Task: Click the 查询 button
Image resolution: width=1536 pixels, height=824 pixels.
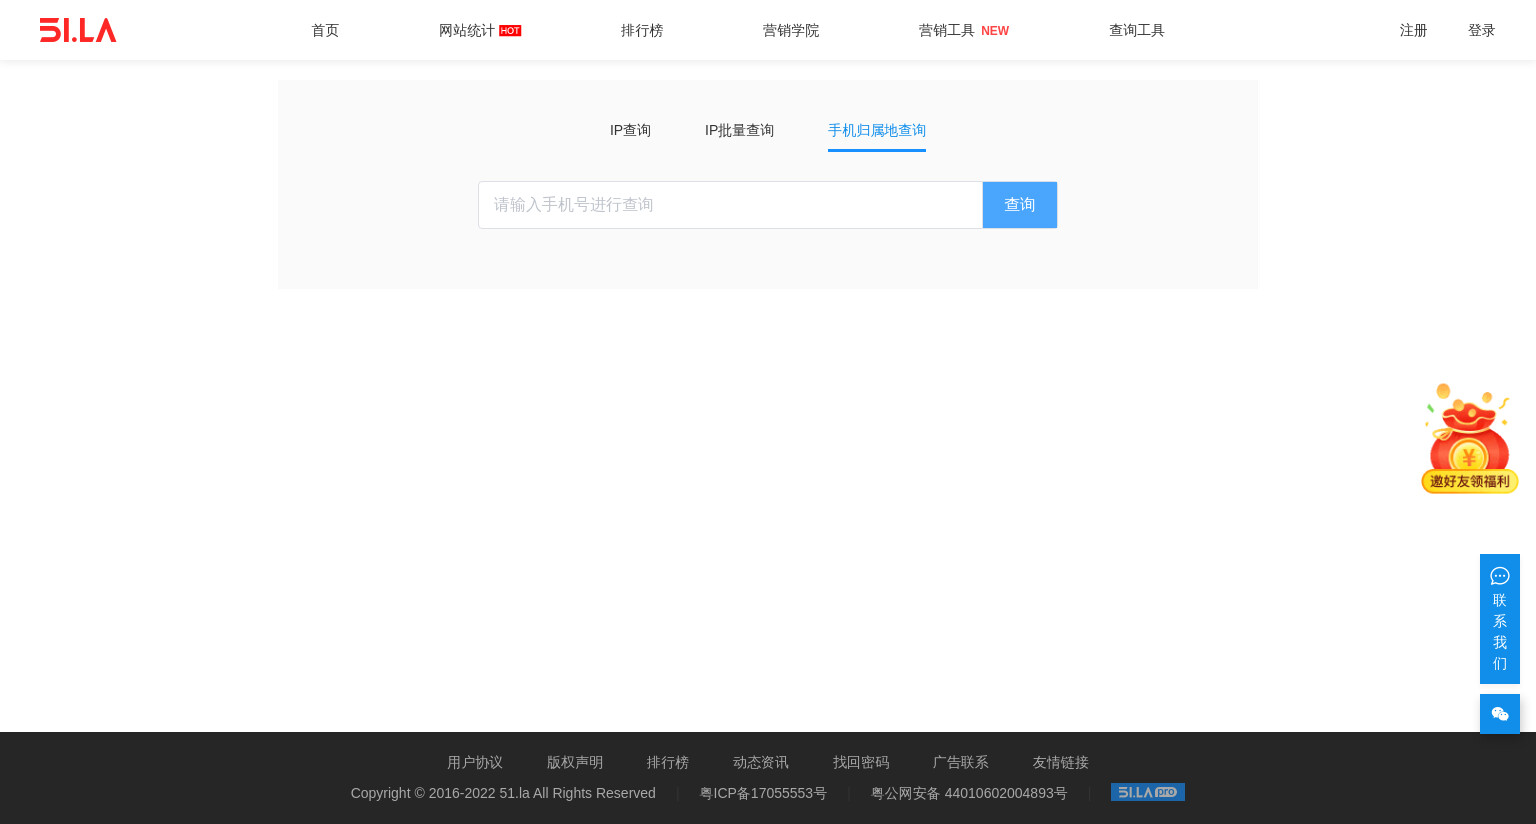Action: coord(1020,205)
